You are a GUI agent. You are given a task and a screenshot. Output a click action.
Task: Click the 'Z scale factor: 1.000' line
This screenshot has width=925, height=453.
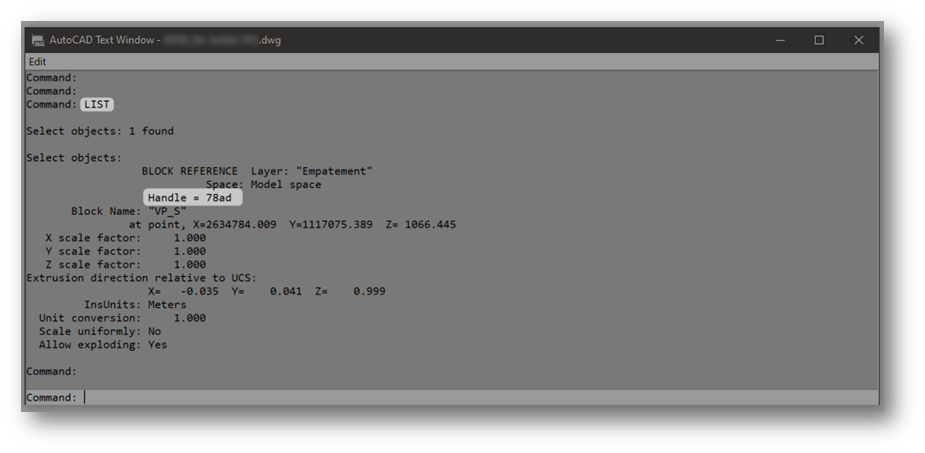[x=126, y=265]
